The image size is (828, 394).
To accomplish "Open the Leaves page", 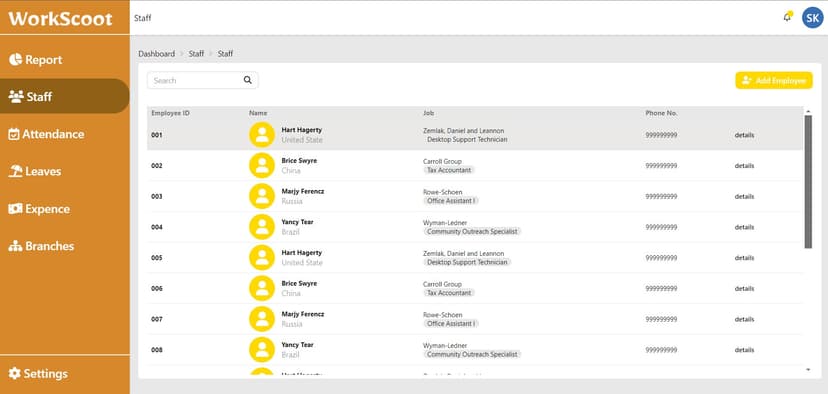I will pos(64,172).
